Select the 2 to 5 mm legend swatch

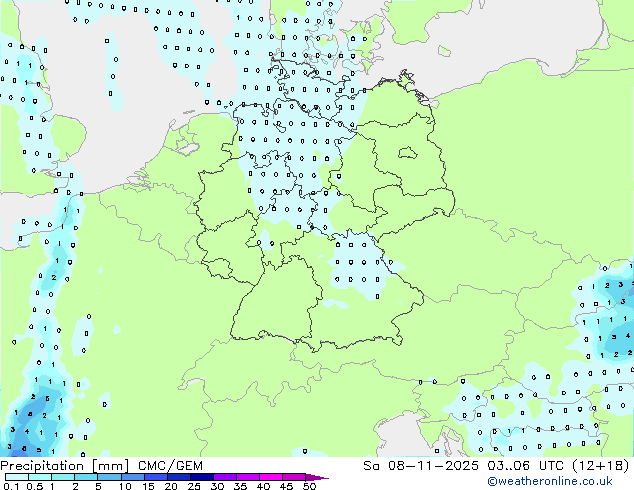86,477
